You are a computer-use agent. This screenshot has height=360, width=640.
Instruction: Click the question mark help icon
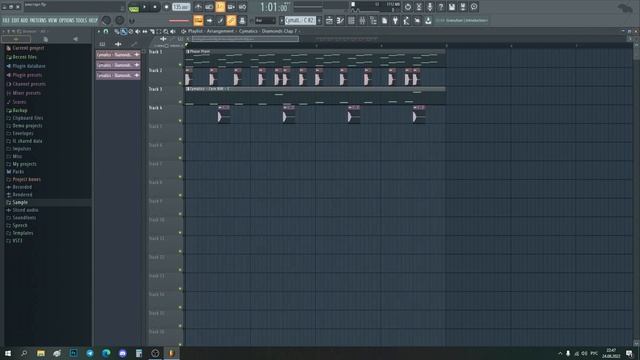tap(441, 7)
